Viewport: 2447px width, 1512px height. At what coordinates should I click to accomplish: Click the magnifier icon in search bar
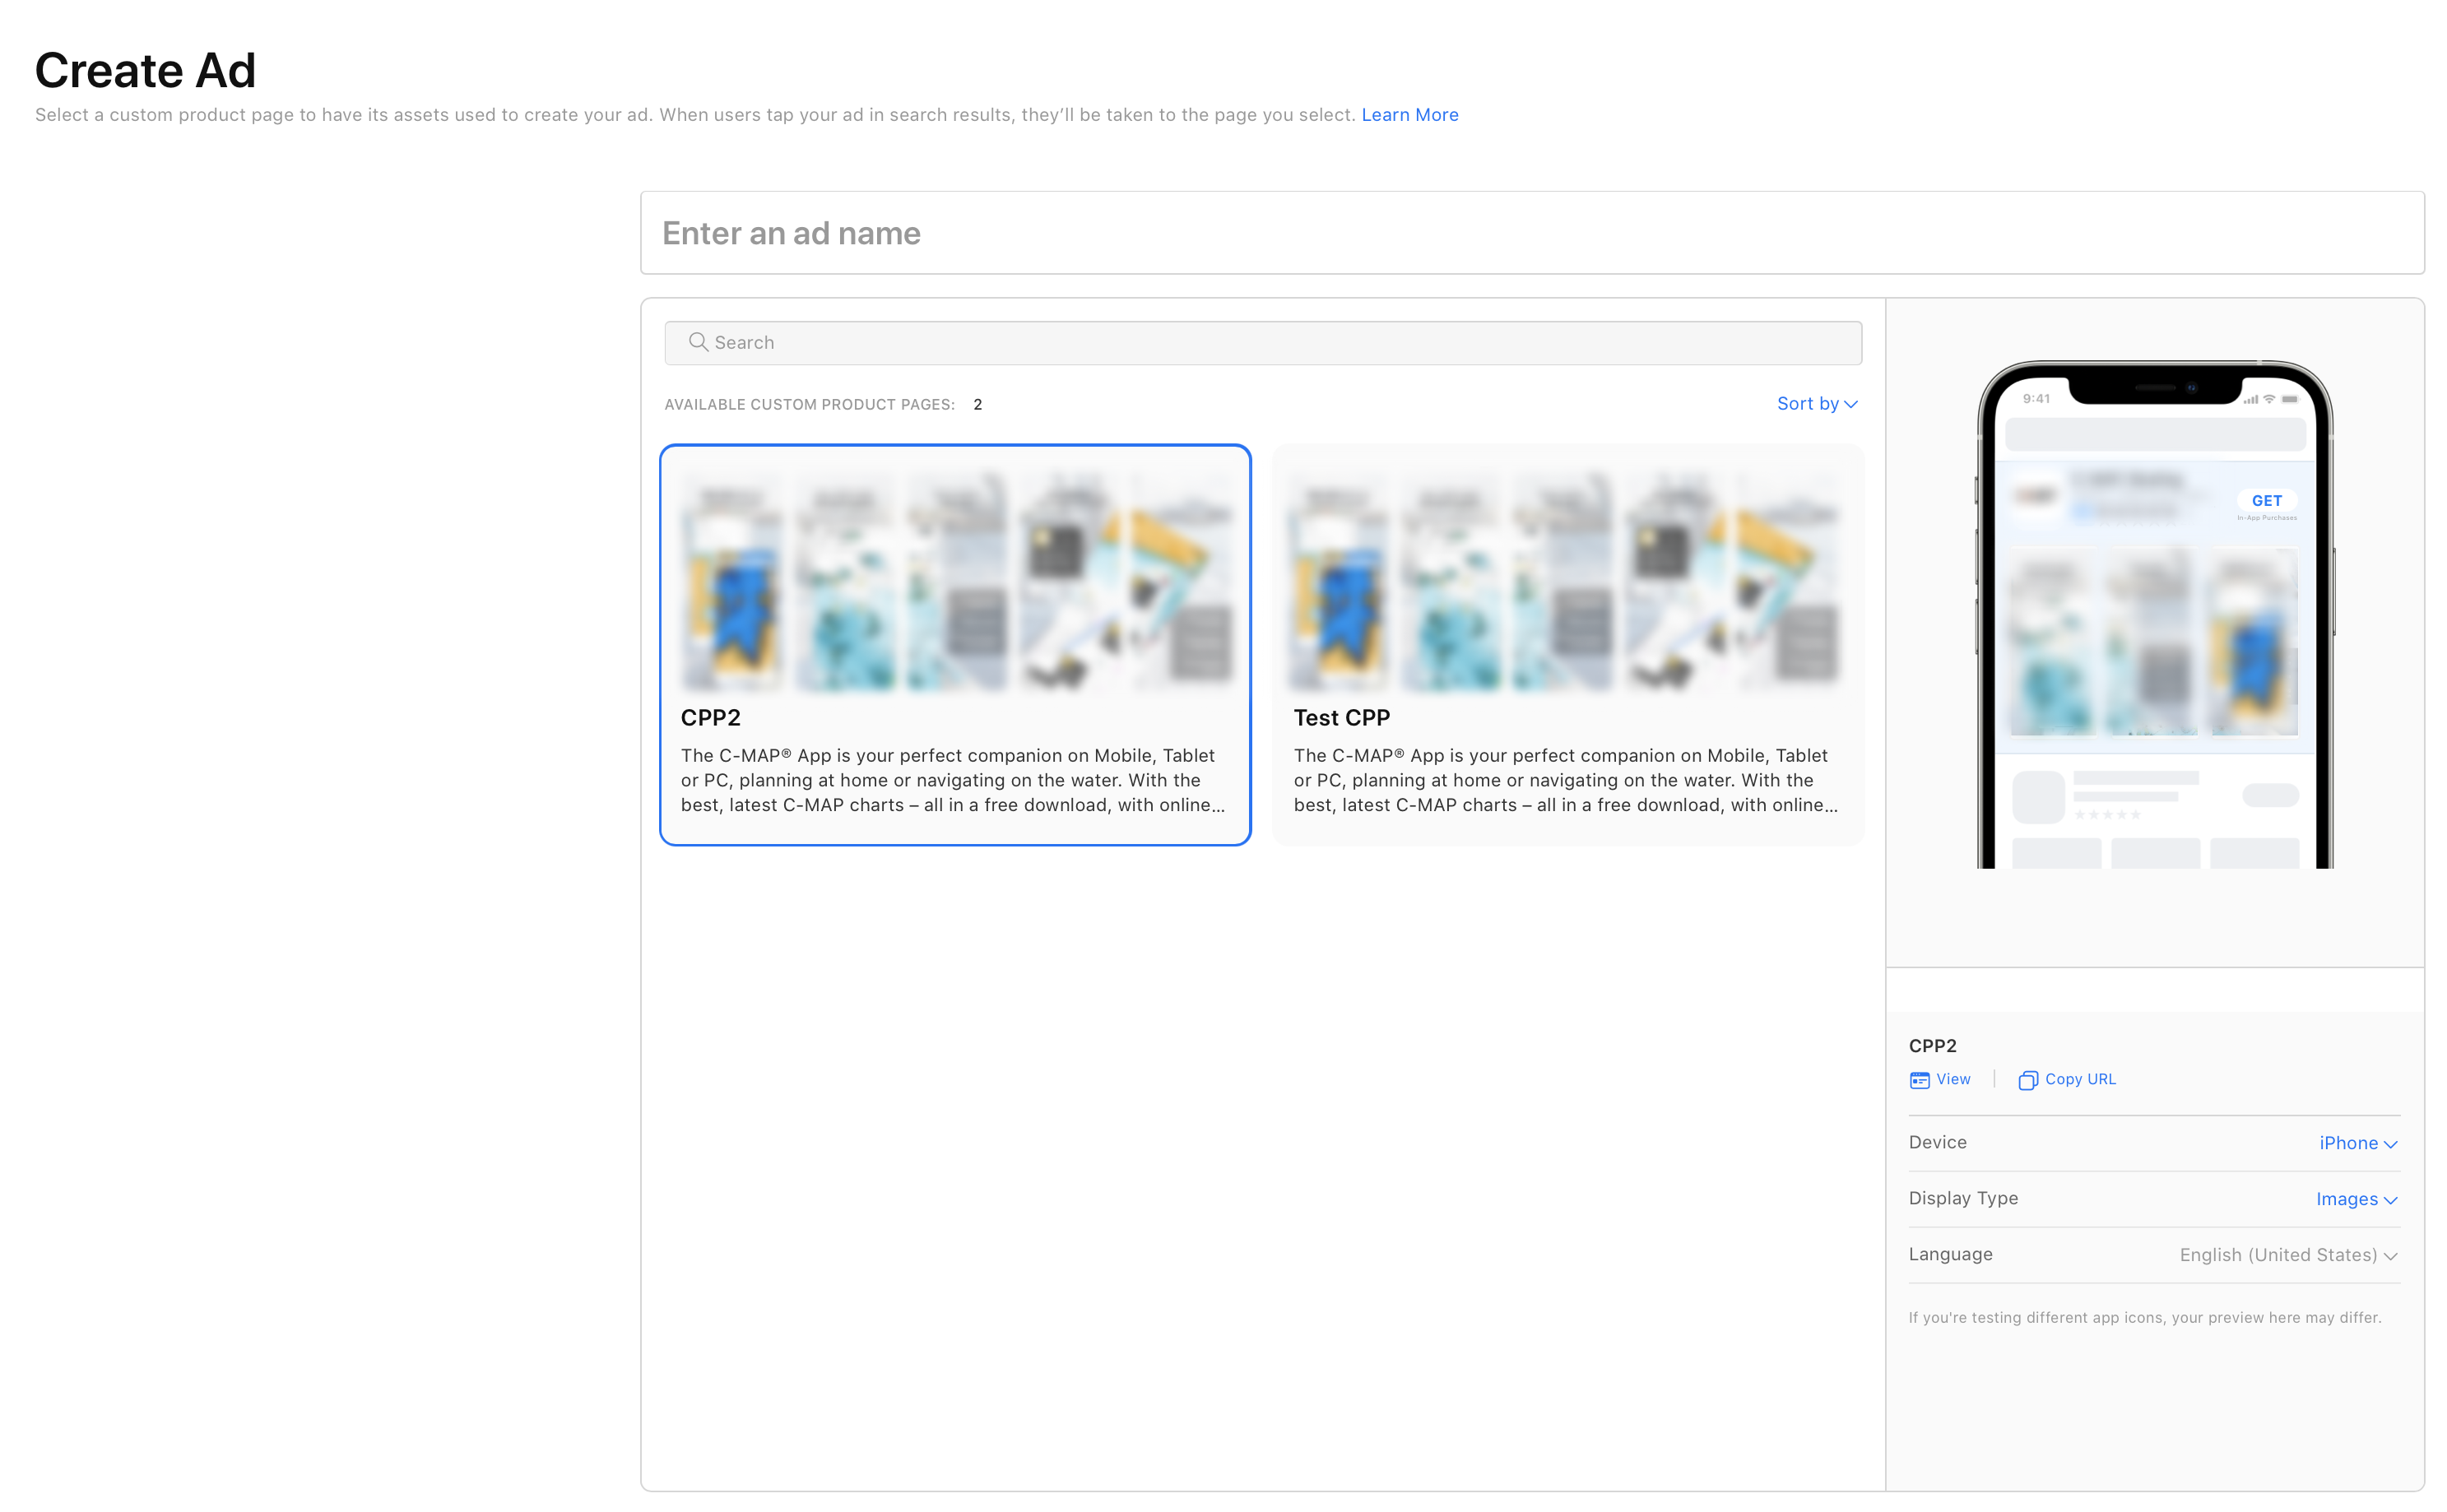[x=698, y=342]
